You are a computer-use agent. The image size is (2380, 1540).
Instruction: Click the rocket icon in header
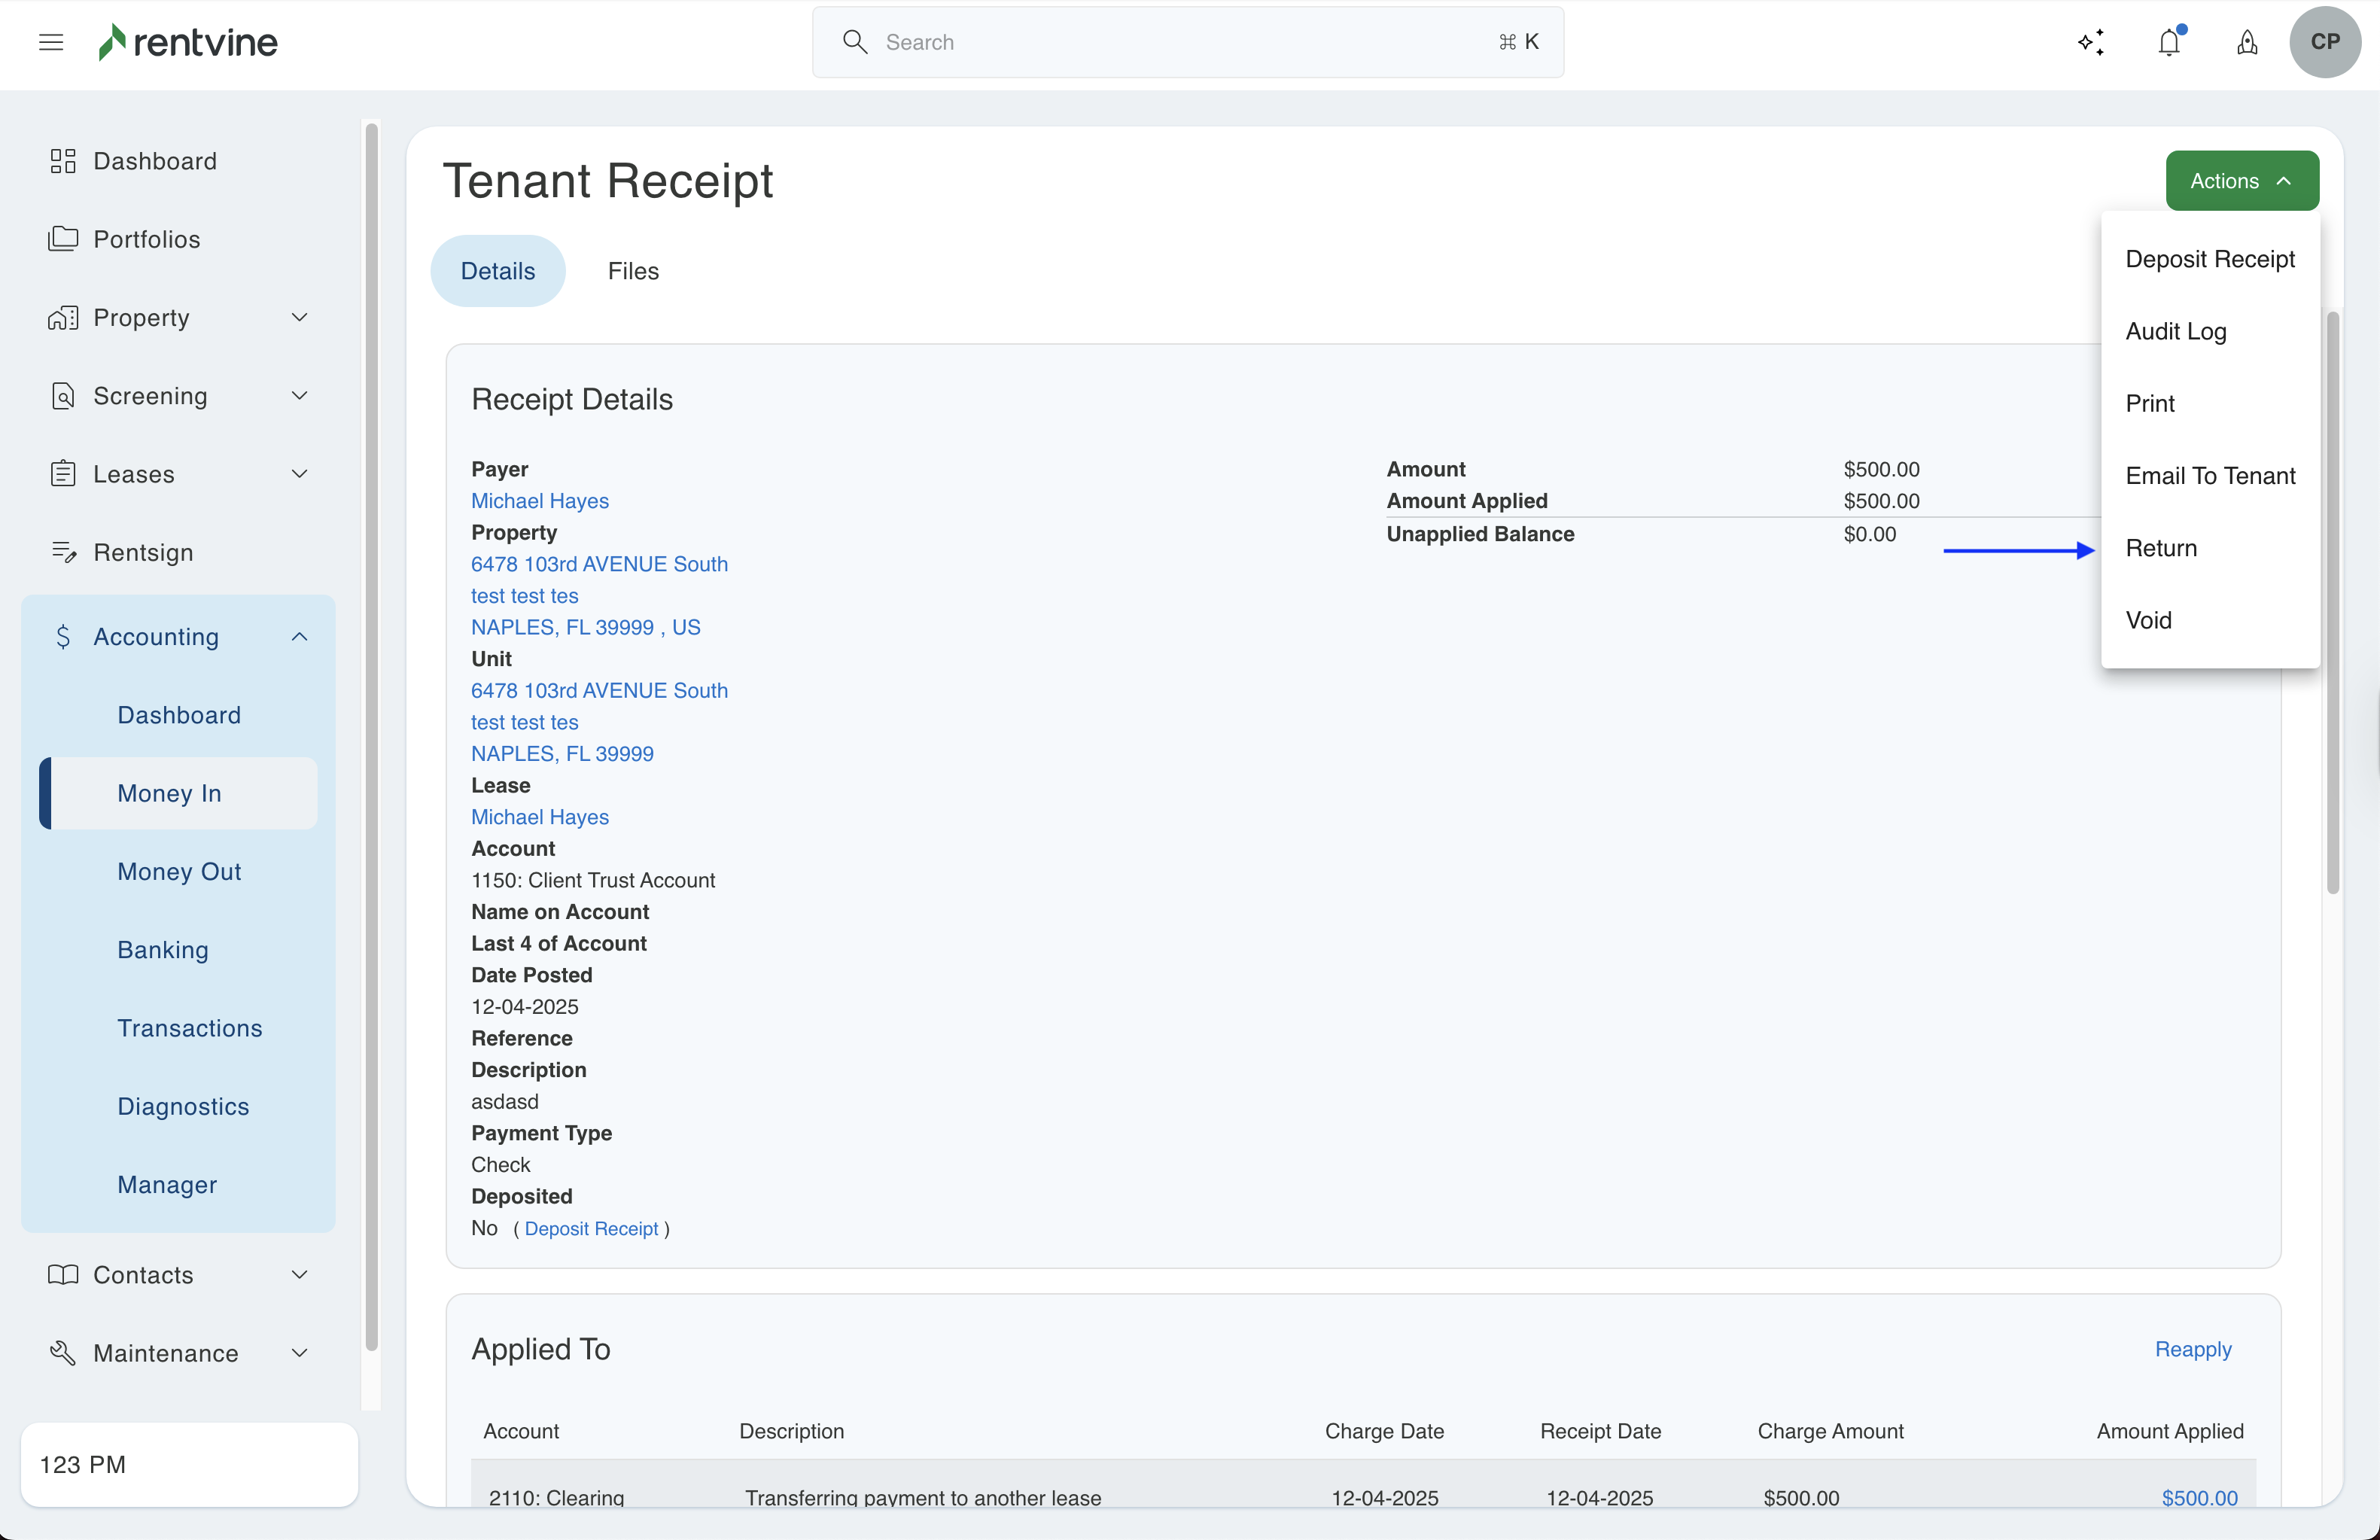coord(2246,42)
